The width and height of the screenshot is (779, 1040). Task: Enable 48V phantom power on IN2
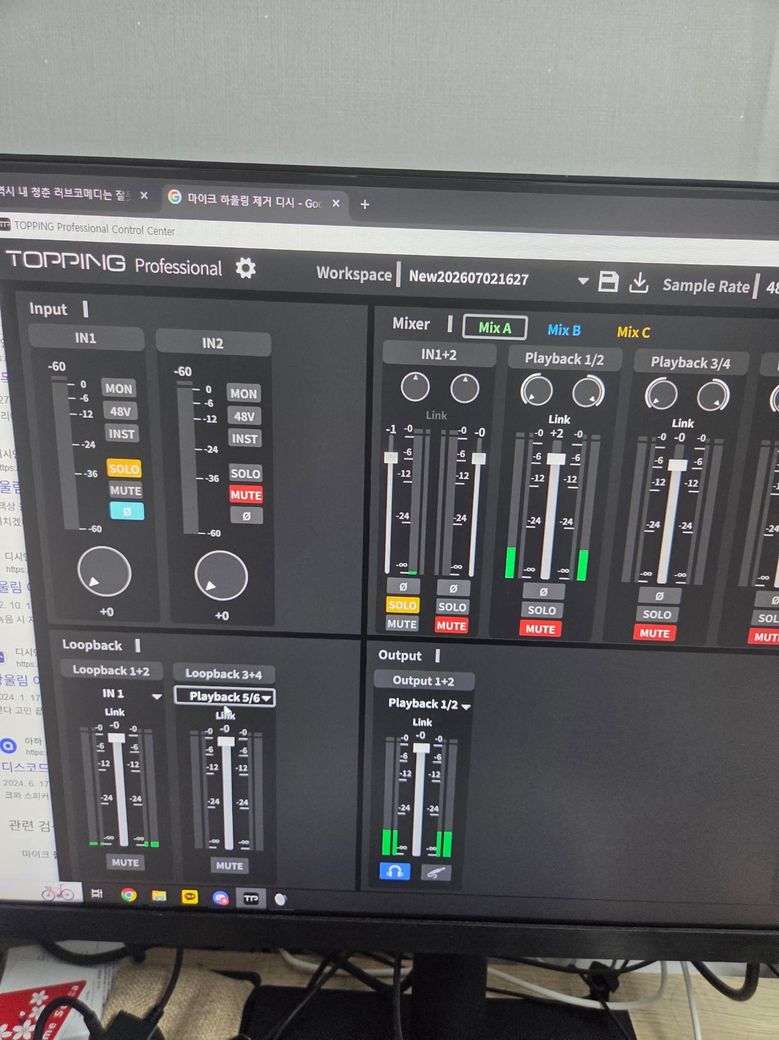pos(244,417)
